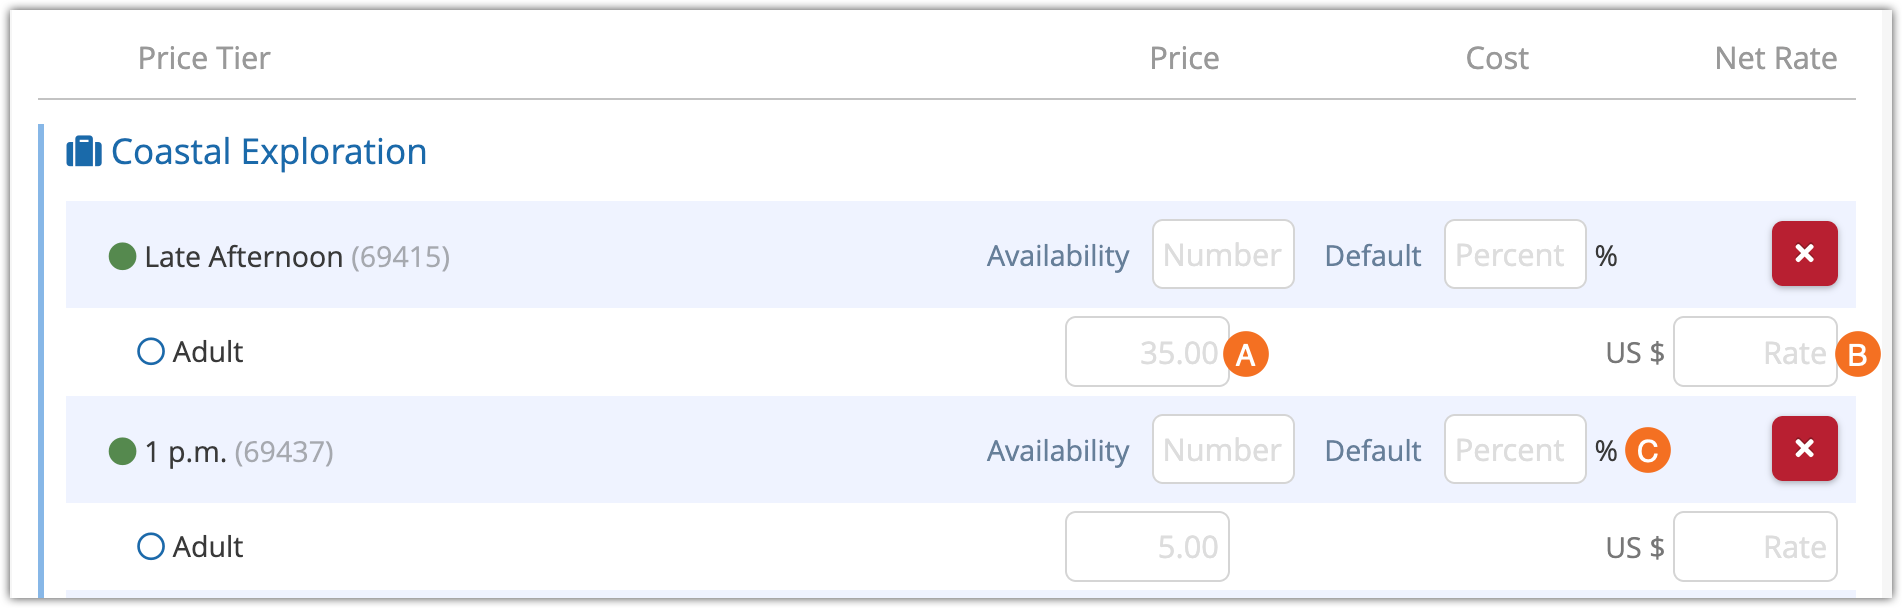
Task: Delete the 1 p.m. row using red X
Action: click(x=1804, y=449)
